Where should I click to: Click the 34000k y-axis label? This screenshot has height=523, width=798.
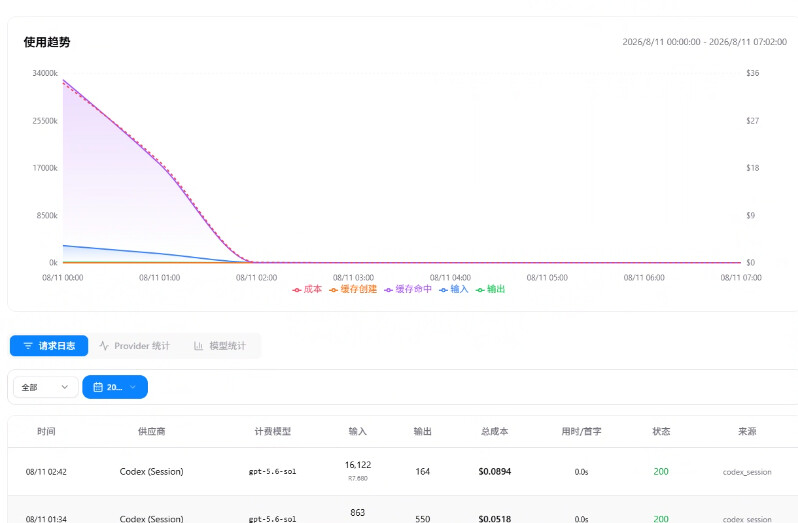(45, 73)
